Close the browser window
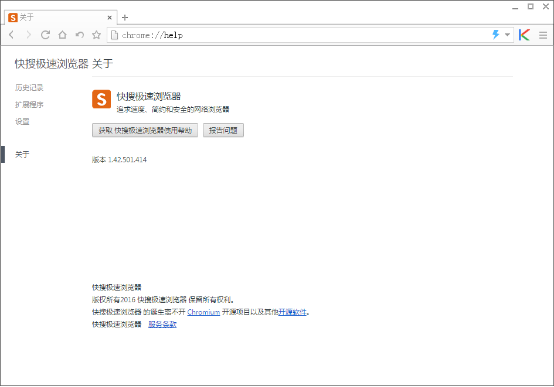554x387 pixels. 546,6
